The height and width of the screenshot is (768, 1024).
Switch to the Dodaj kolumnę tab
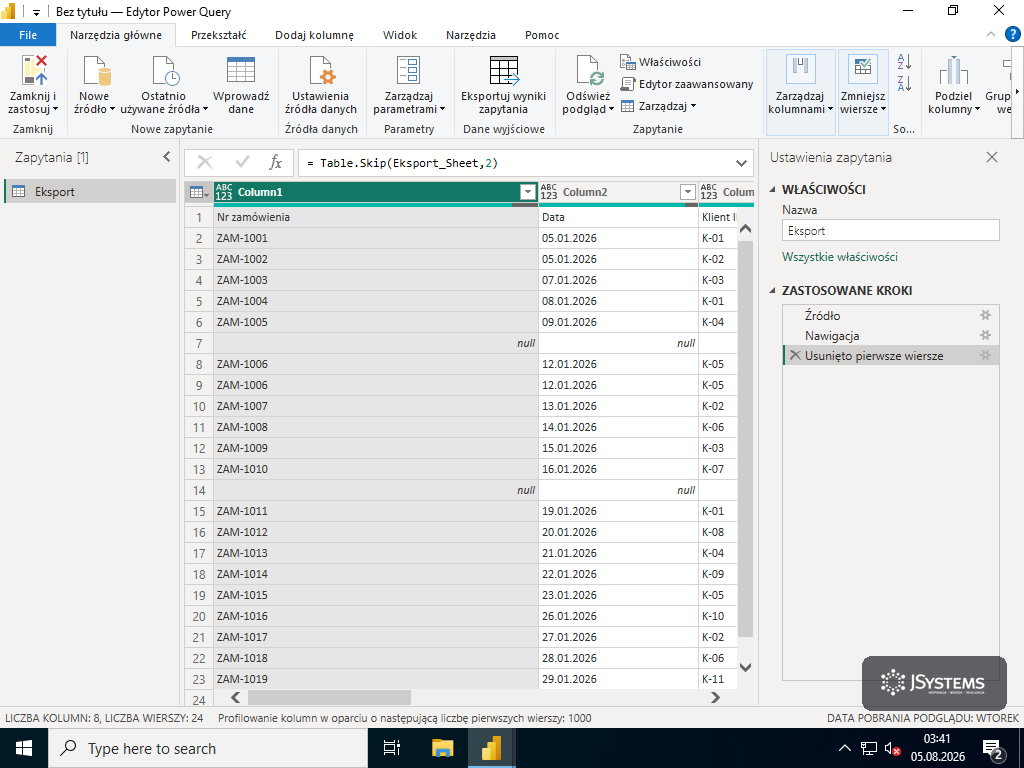314,35
